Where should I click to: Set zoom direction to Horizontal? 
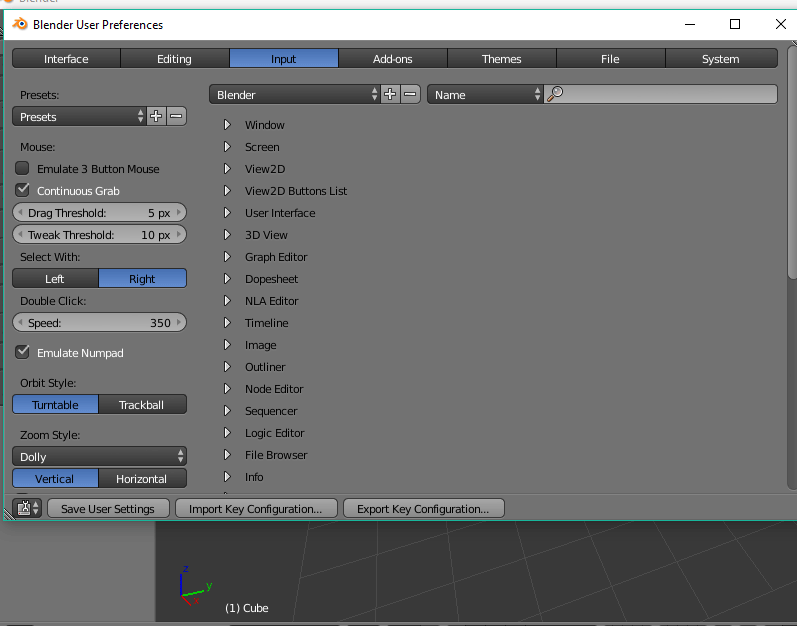[142, 479]
